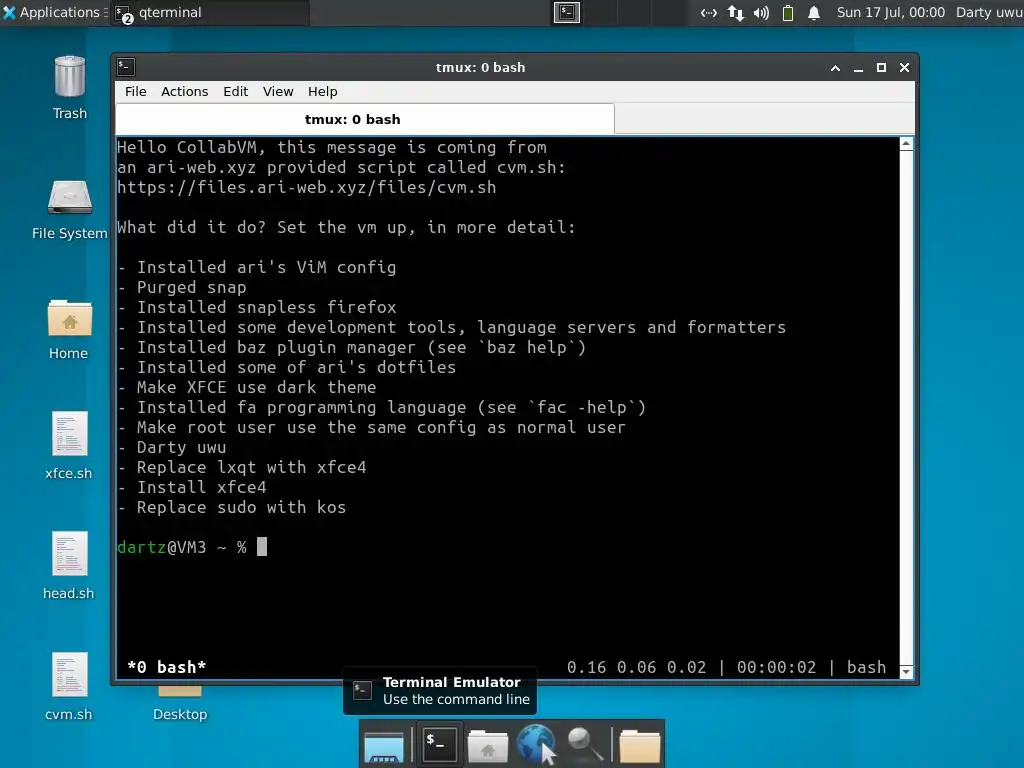Viewport: 1024px width, 768px height.
Task: Open the File System drive icon
Action: [x=70, y=197]
